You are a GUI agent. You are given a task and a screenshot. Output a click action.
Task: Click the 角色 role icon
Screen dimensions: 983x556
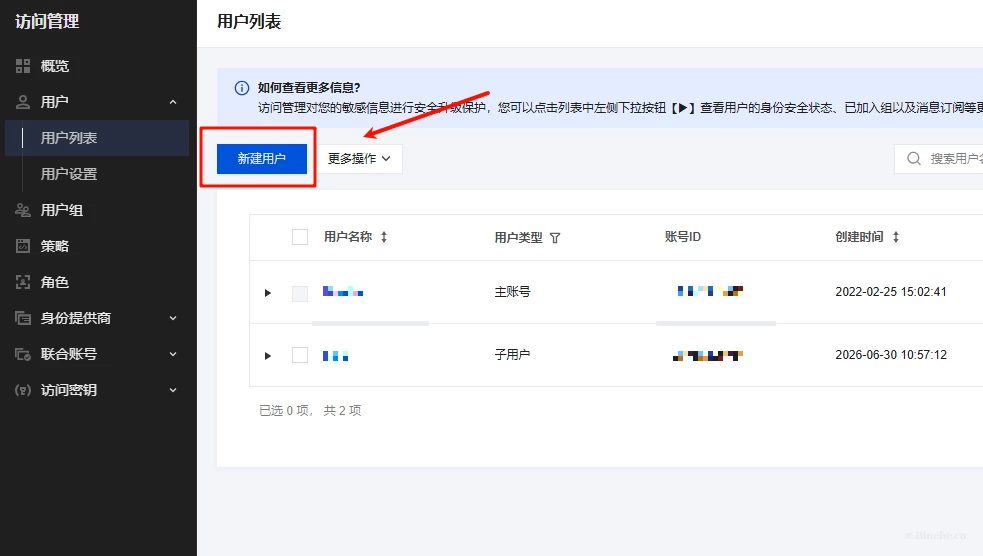point(23,282)
